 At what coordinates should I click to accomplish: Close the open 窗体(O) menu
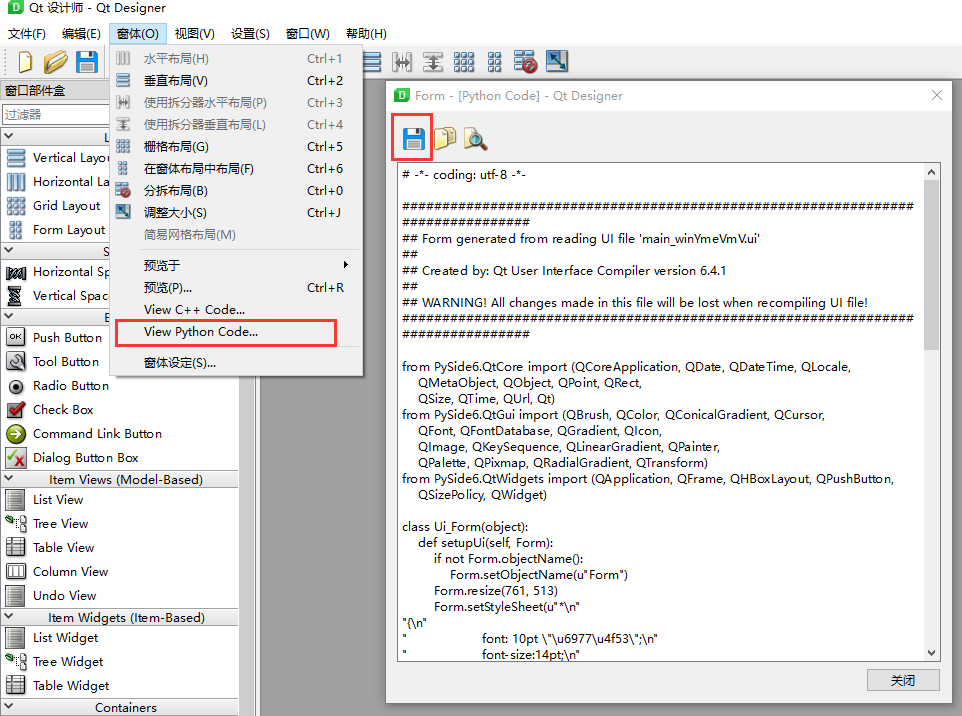pyautogui.click(x=137, y=34)
